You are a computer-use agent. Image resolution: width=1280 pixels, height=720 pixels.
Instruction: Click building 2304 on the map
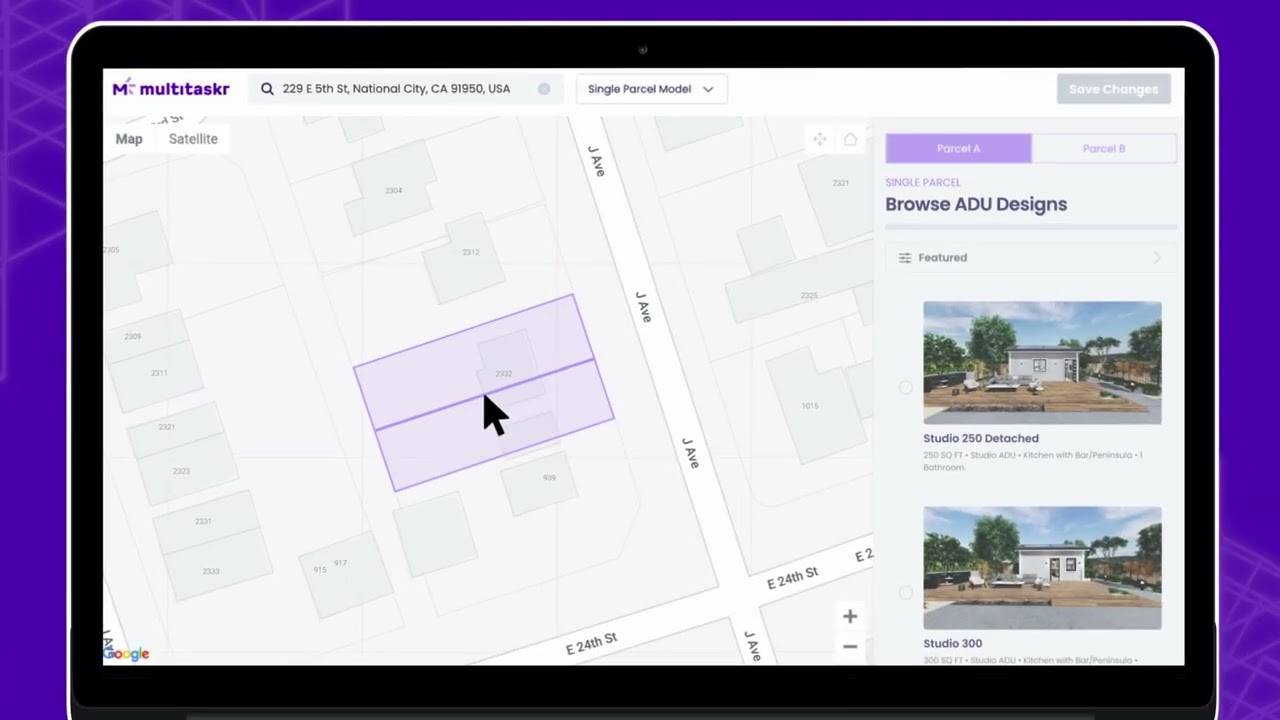(x=392, y=189)
